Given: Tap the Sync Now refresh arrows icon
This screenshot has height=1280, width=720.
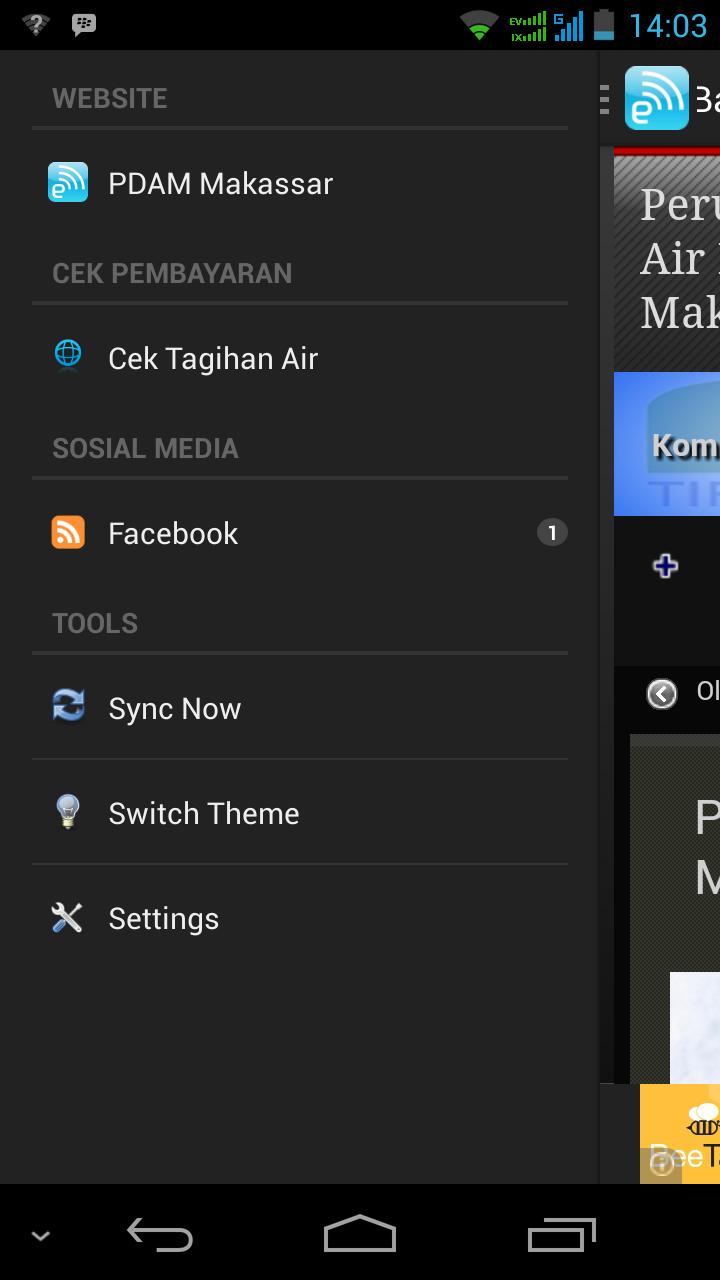Looking at the screenshot, I should pos(68,706).
